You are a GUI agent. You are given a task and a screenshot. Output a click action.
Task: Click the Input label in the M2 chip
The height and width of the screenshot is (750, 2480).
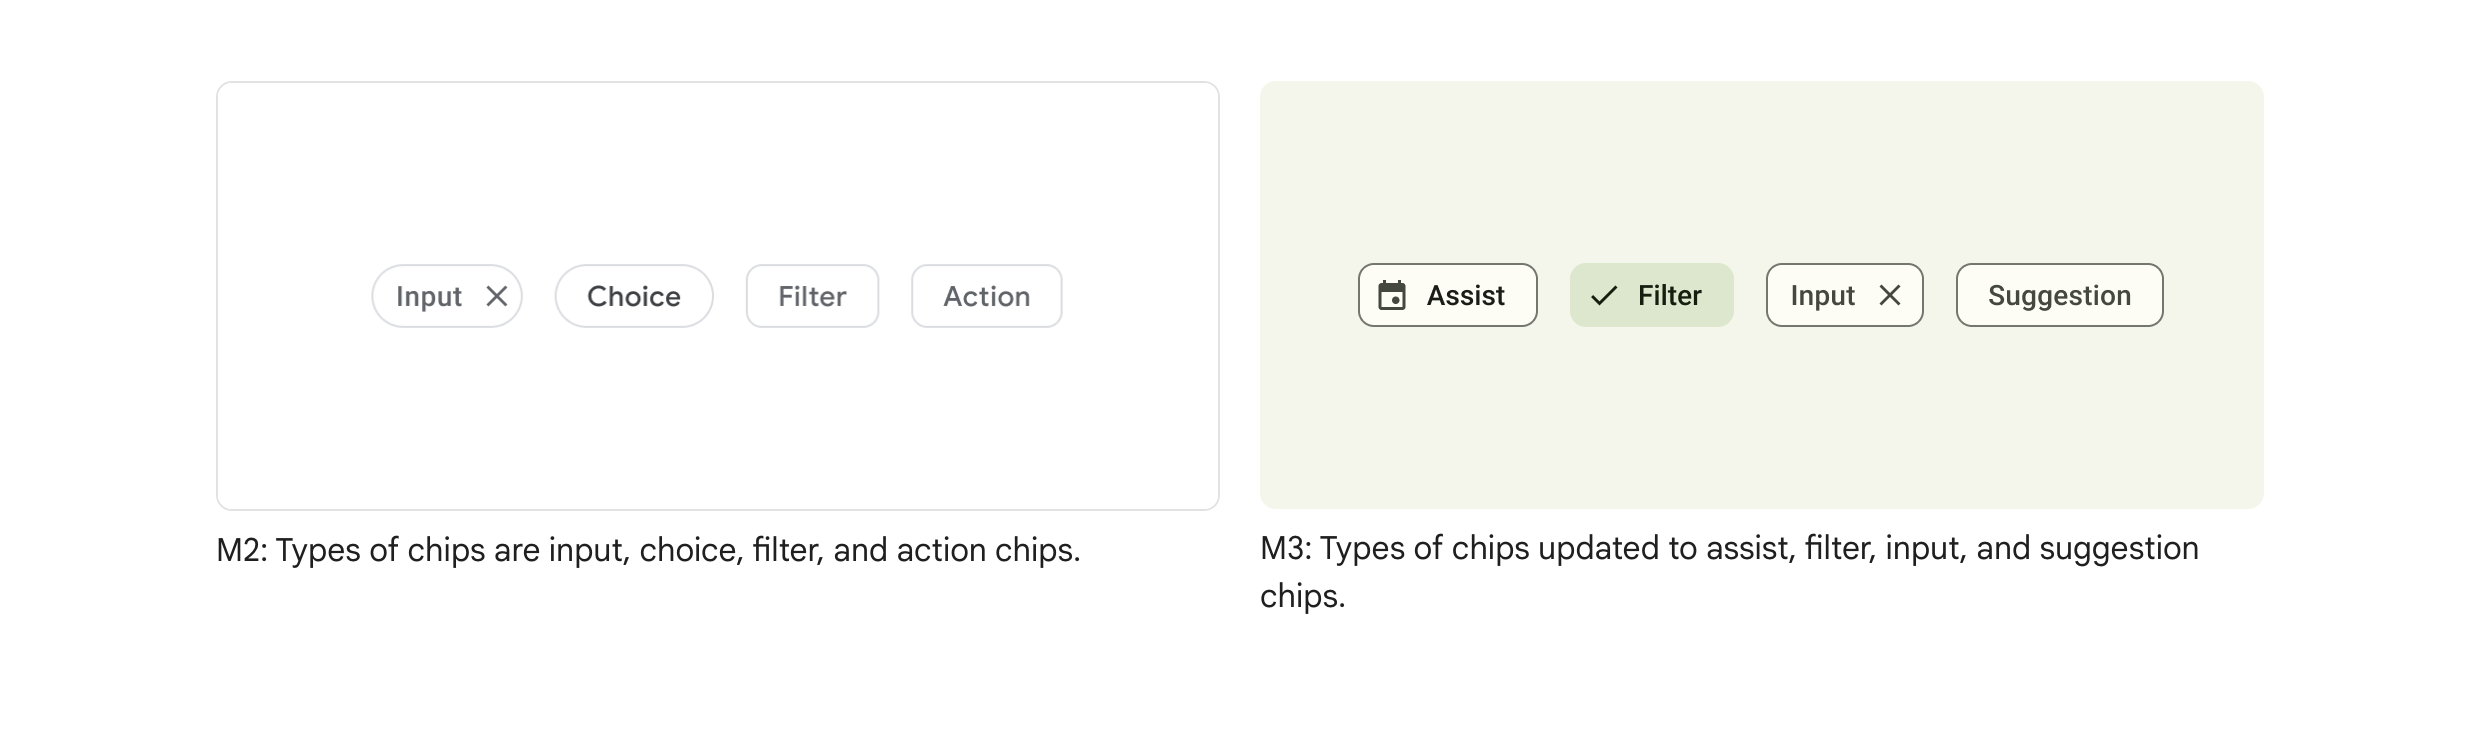pyautogui.click(x=429, y=296)
